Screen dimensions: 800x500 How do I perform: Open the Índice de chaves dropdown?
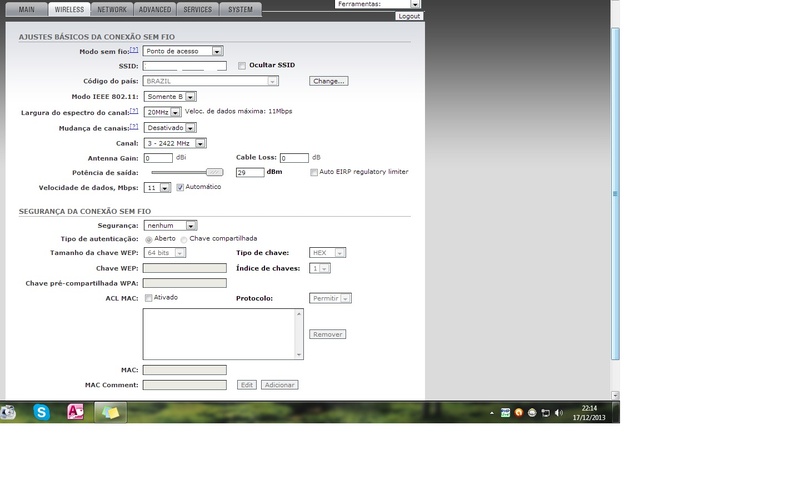320,268
